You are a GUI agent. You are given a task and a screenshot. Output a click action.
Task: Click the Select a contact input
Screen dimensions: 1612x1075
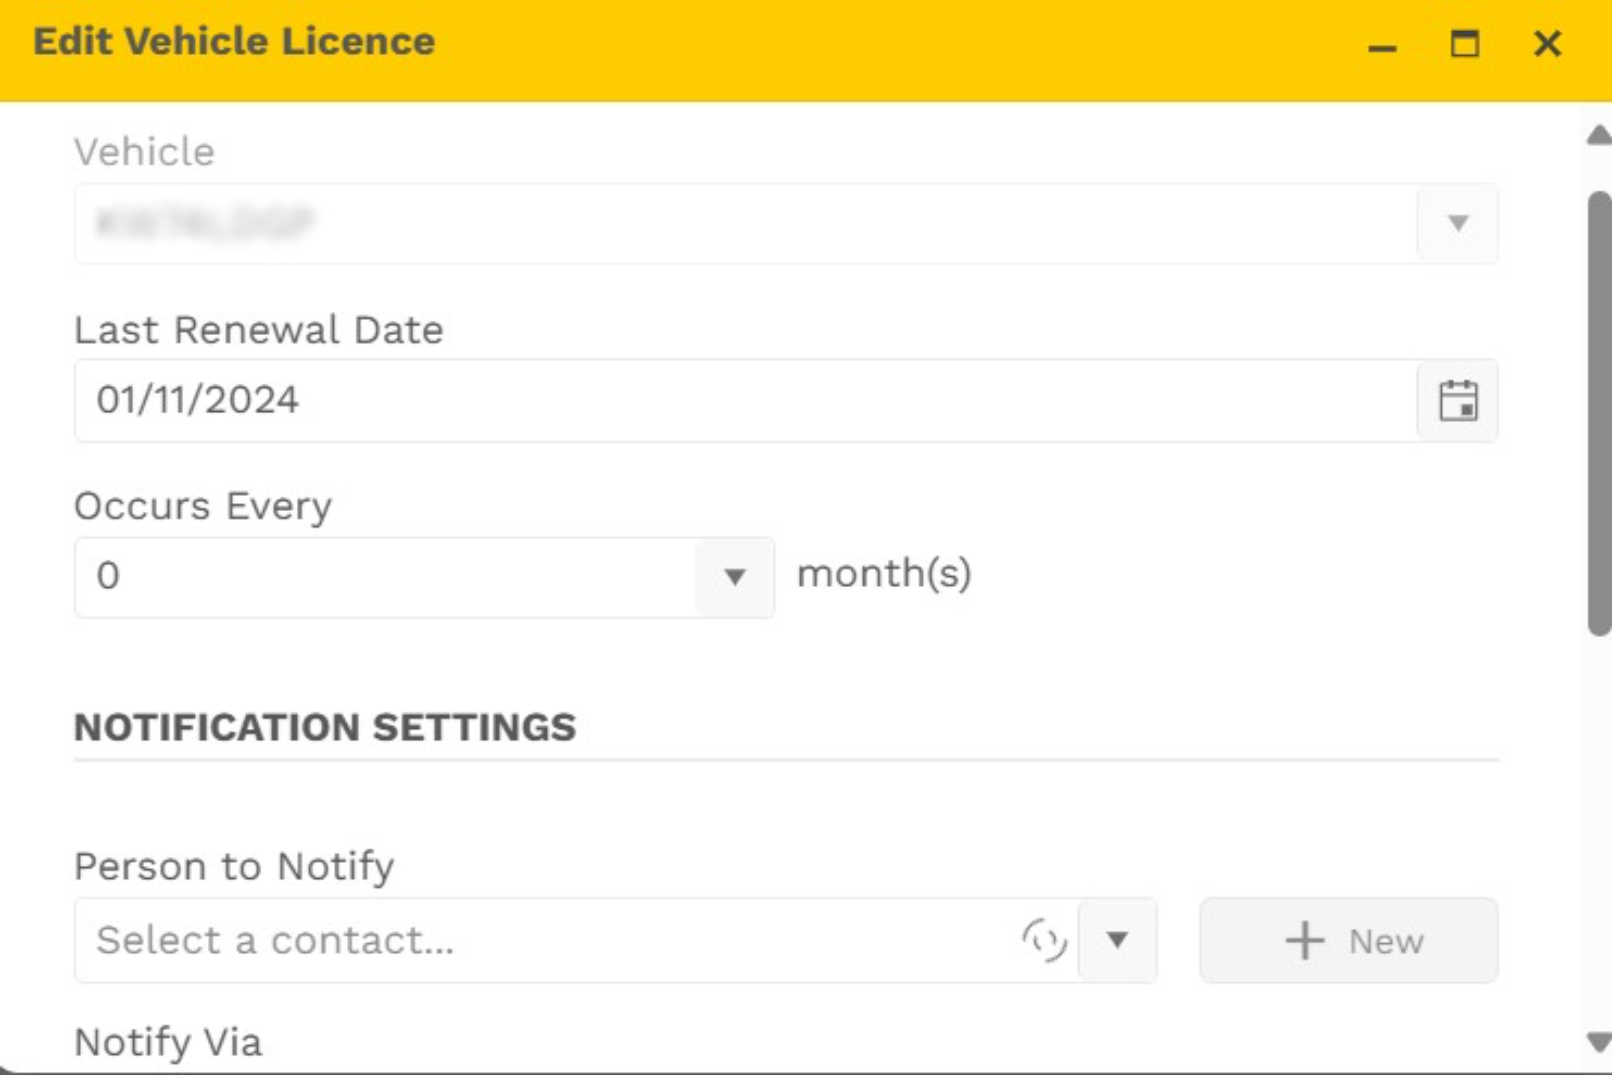[545, 940]
